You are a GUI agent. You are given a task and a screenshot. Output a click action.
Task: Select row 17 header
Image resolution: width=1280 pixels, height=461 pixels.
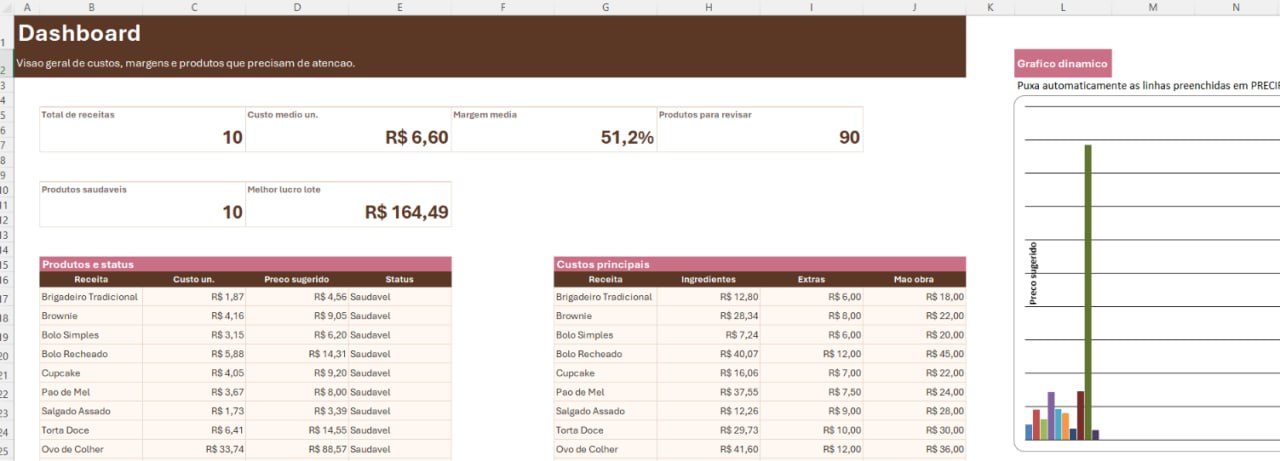coord(6,298)
